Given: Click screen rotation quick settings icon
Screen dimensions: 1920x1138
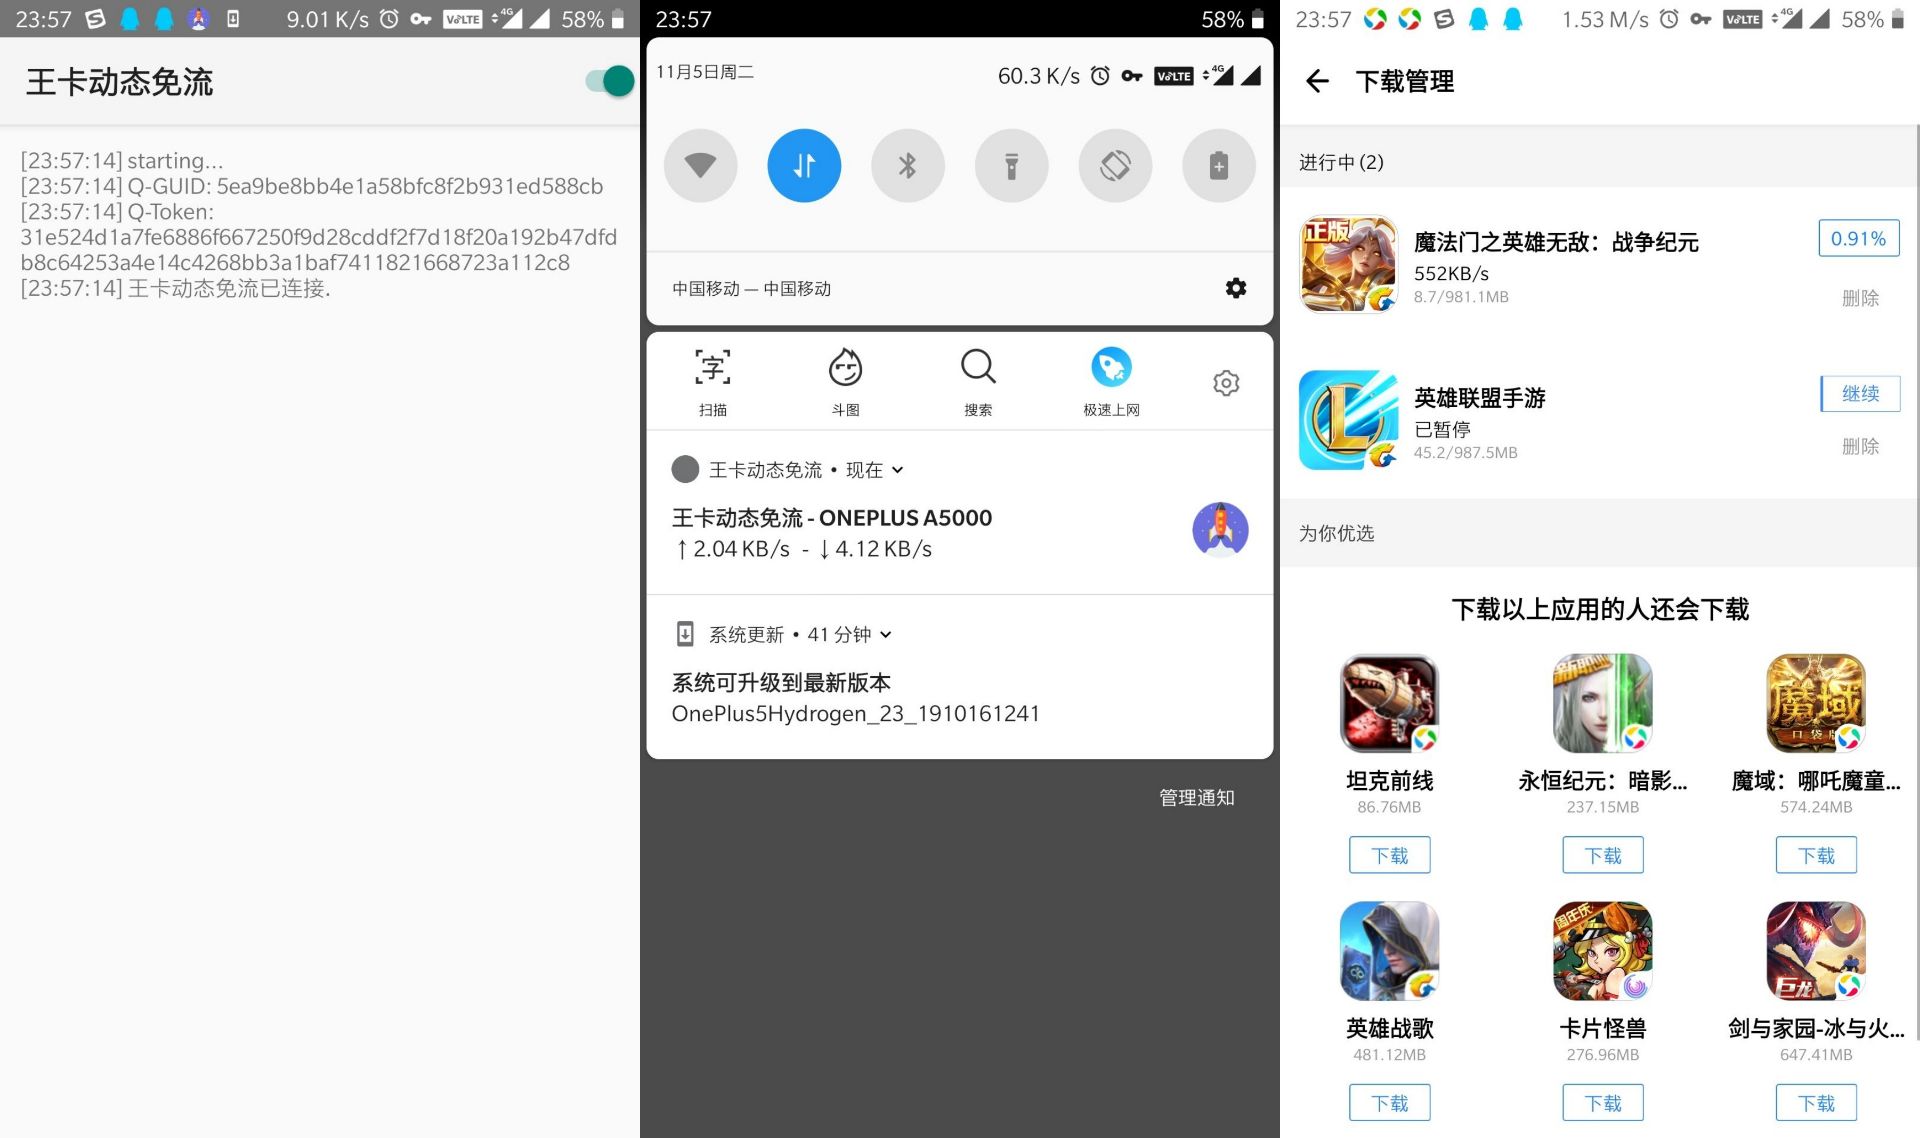Looking at the screenshot, I should coord(1114,164).
